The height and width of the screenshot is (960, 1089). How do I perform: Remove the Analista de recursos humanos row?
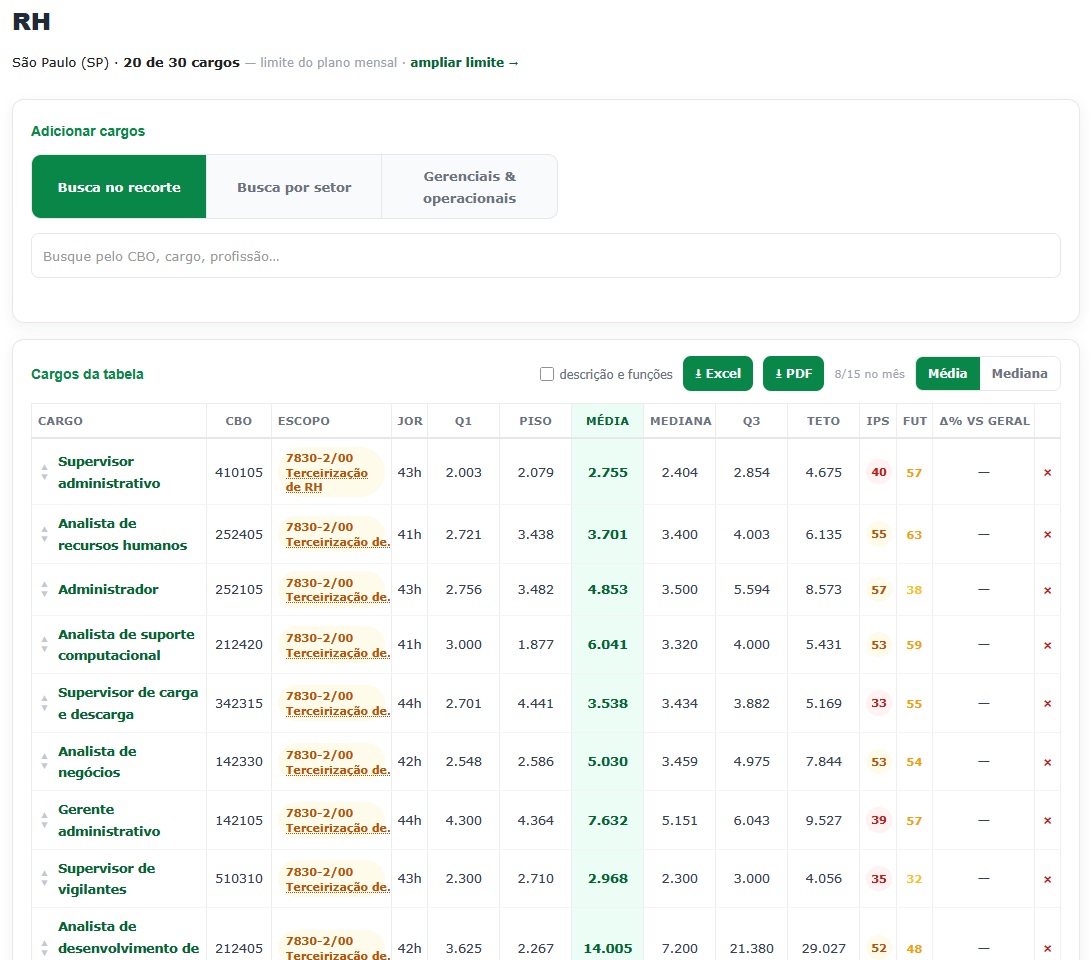coord(1047,534)
